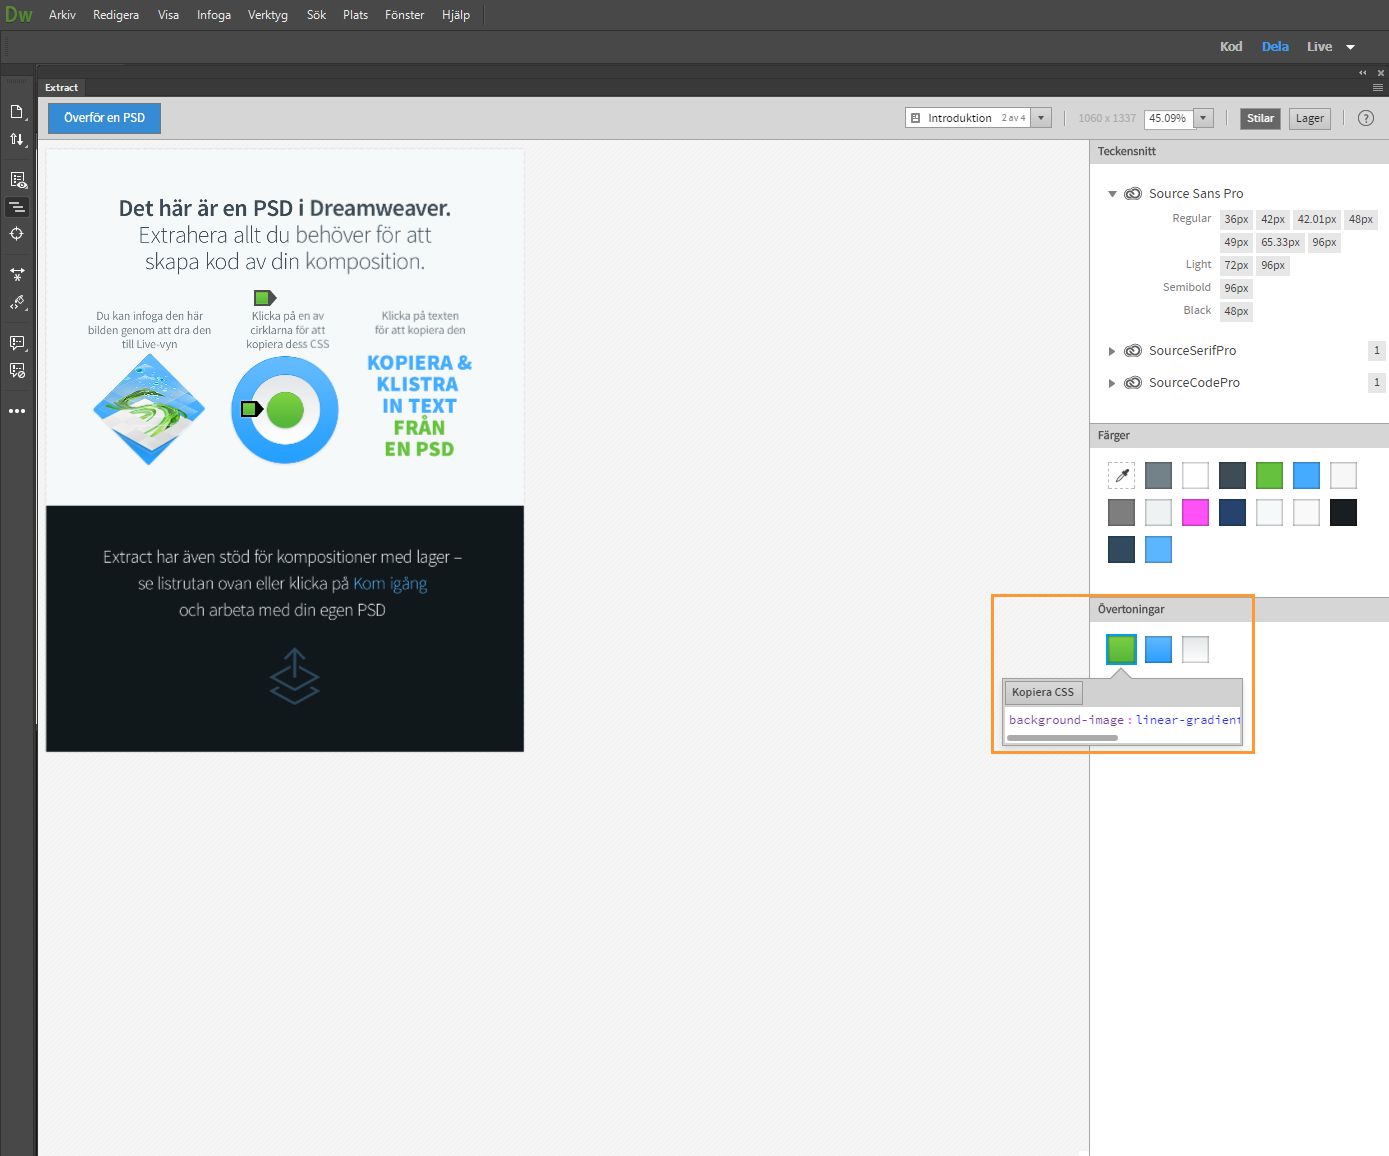The height and width of the screenshot is (1156, 1389).
Task: Click the KOPIERA & KLISTRA text block
Action: (420, 406)
